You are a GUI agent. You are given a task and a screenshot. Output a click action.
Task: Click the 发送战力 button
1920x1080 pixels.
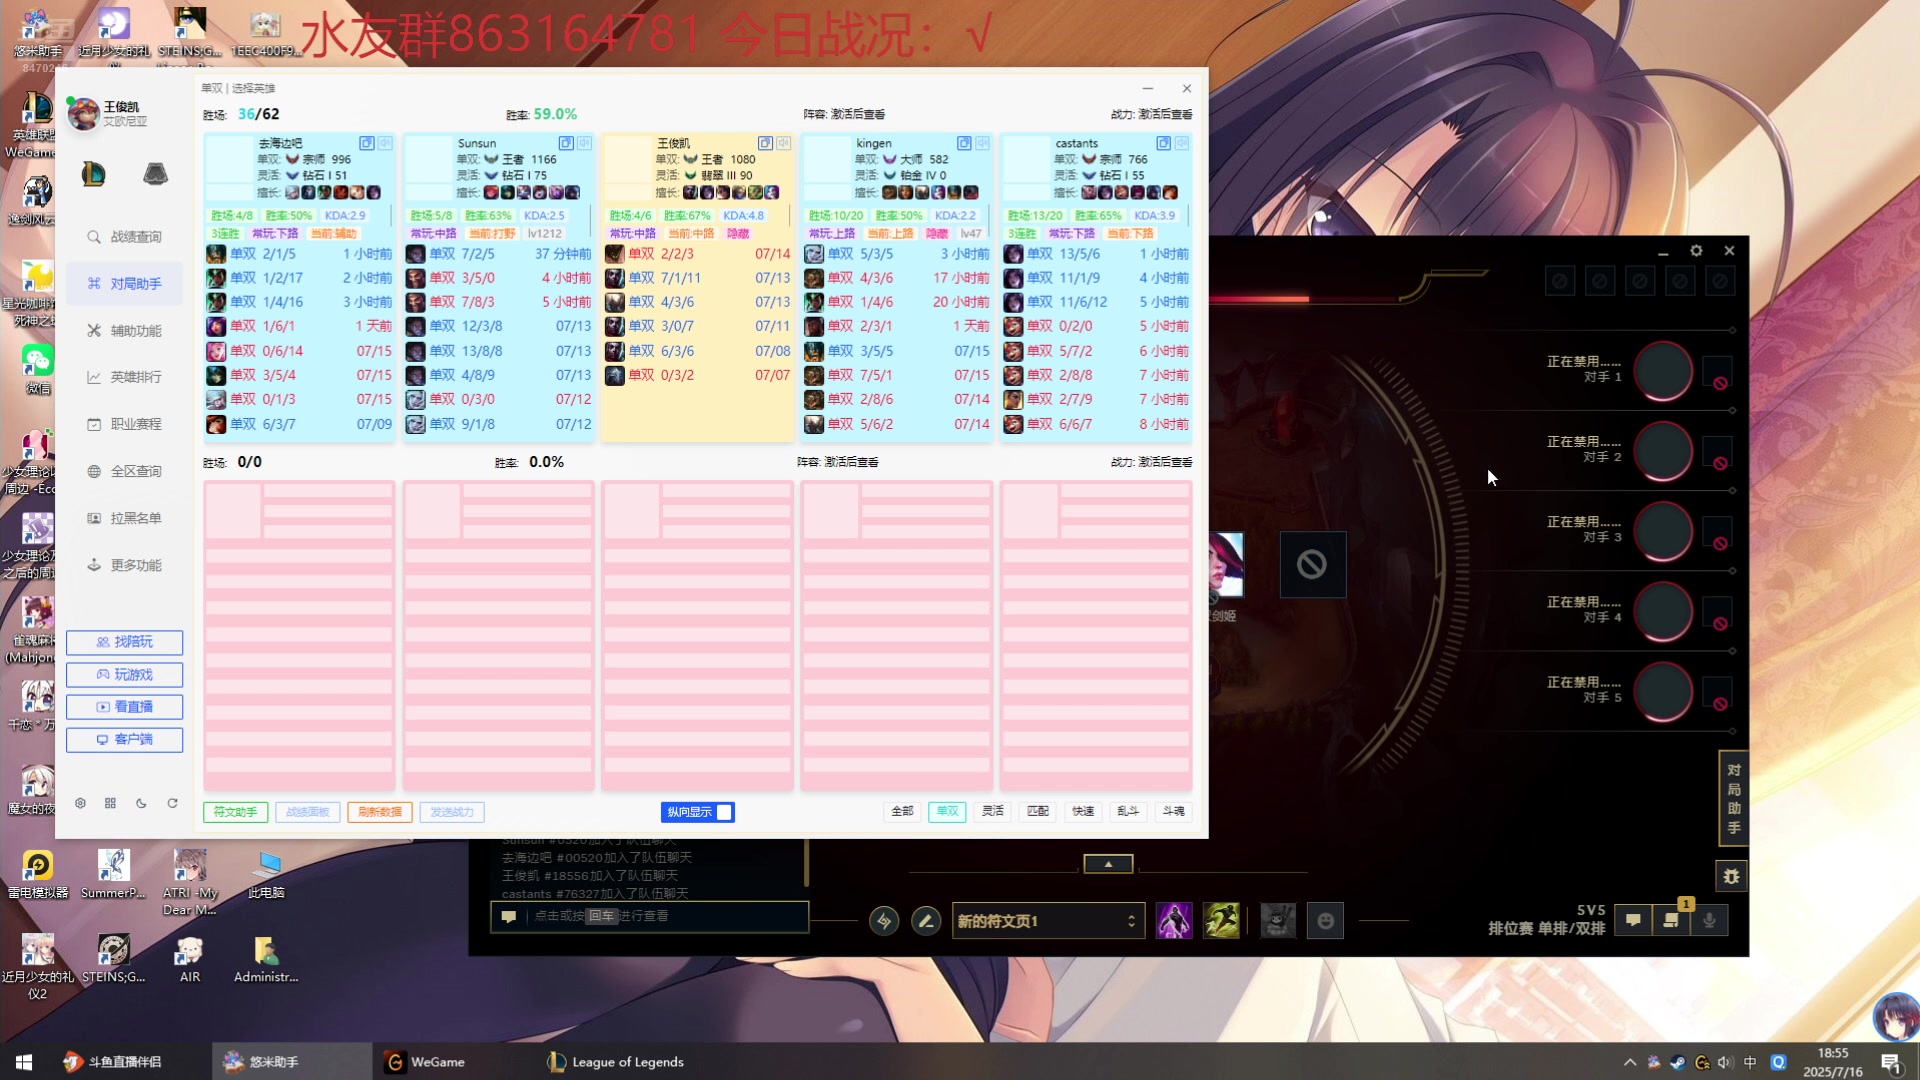(x=452, y=812)
